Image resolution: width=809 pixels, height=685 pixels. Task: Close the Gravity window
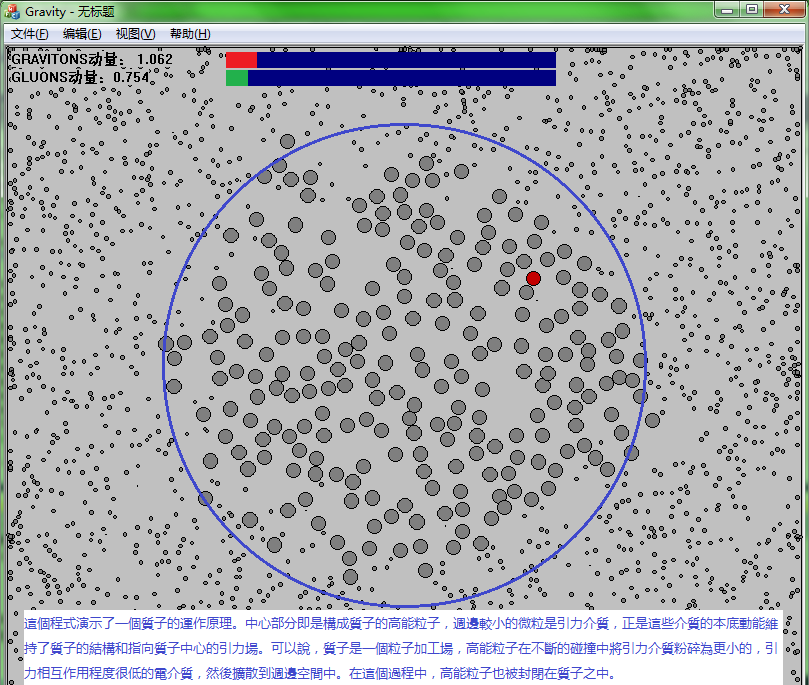pyautogui.click(x=784, y=10)
